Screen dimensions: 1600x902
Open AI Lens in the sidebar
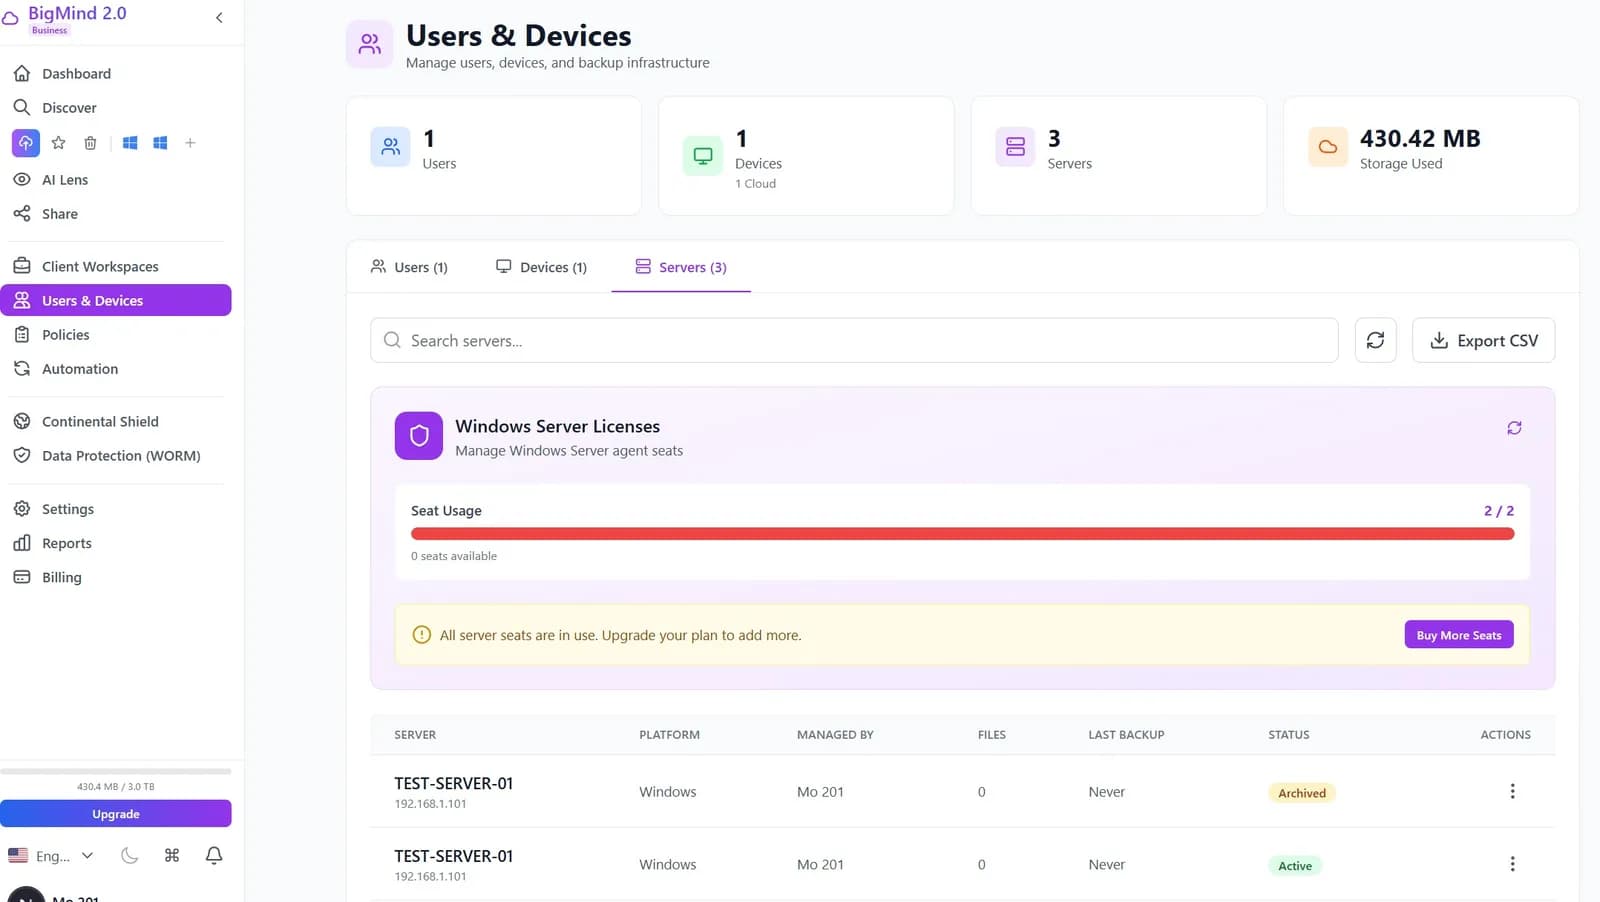(x=65, y=179)
